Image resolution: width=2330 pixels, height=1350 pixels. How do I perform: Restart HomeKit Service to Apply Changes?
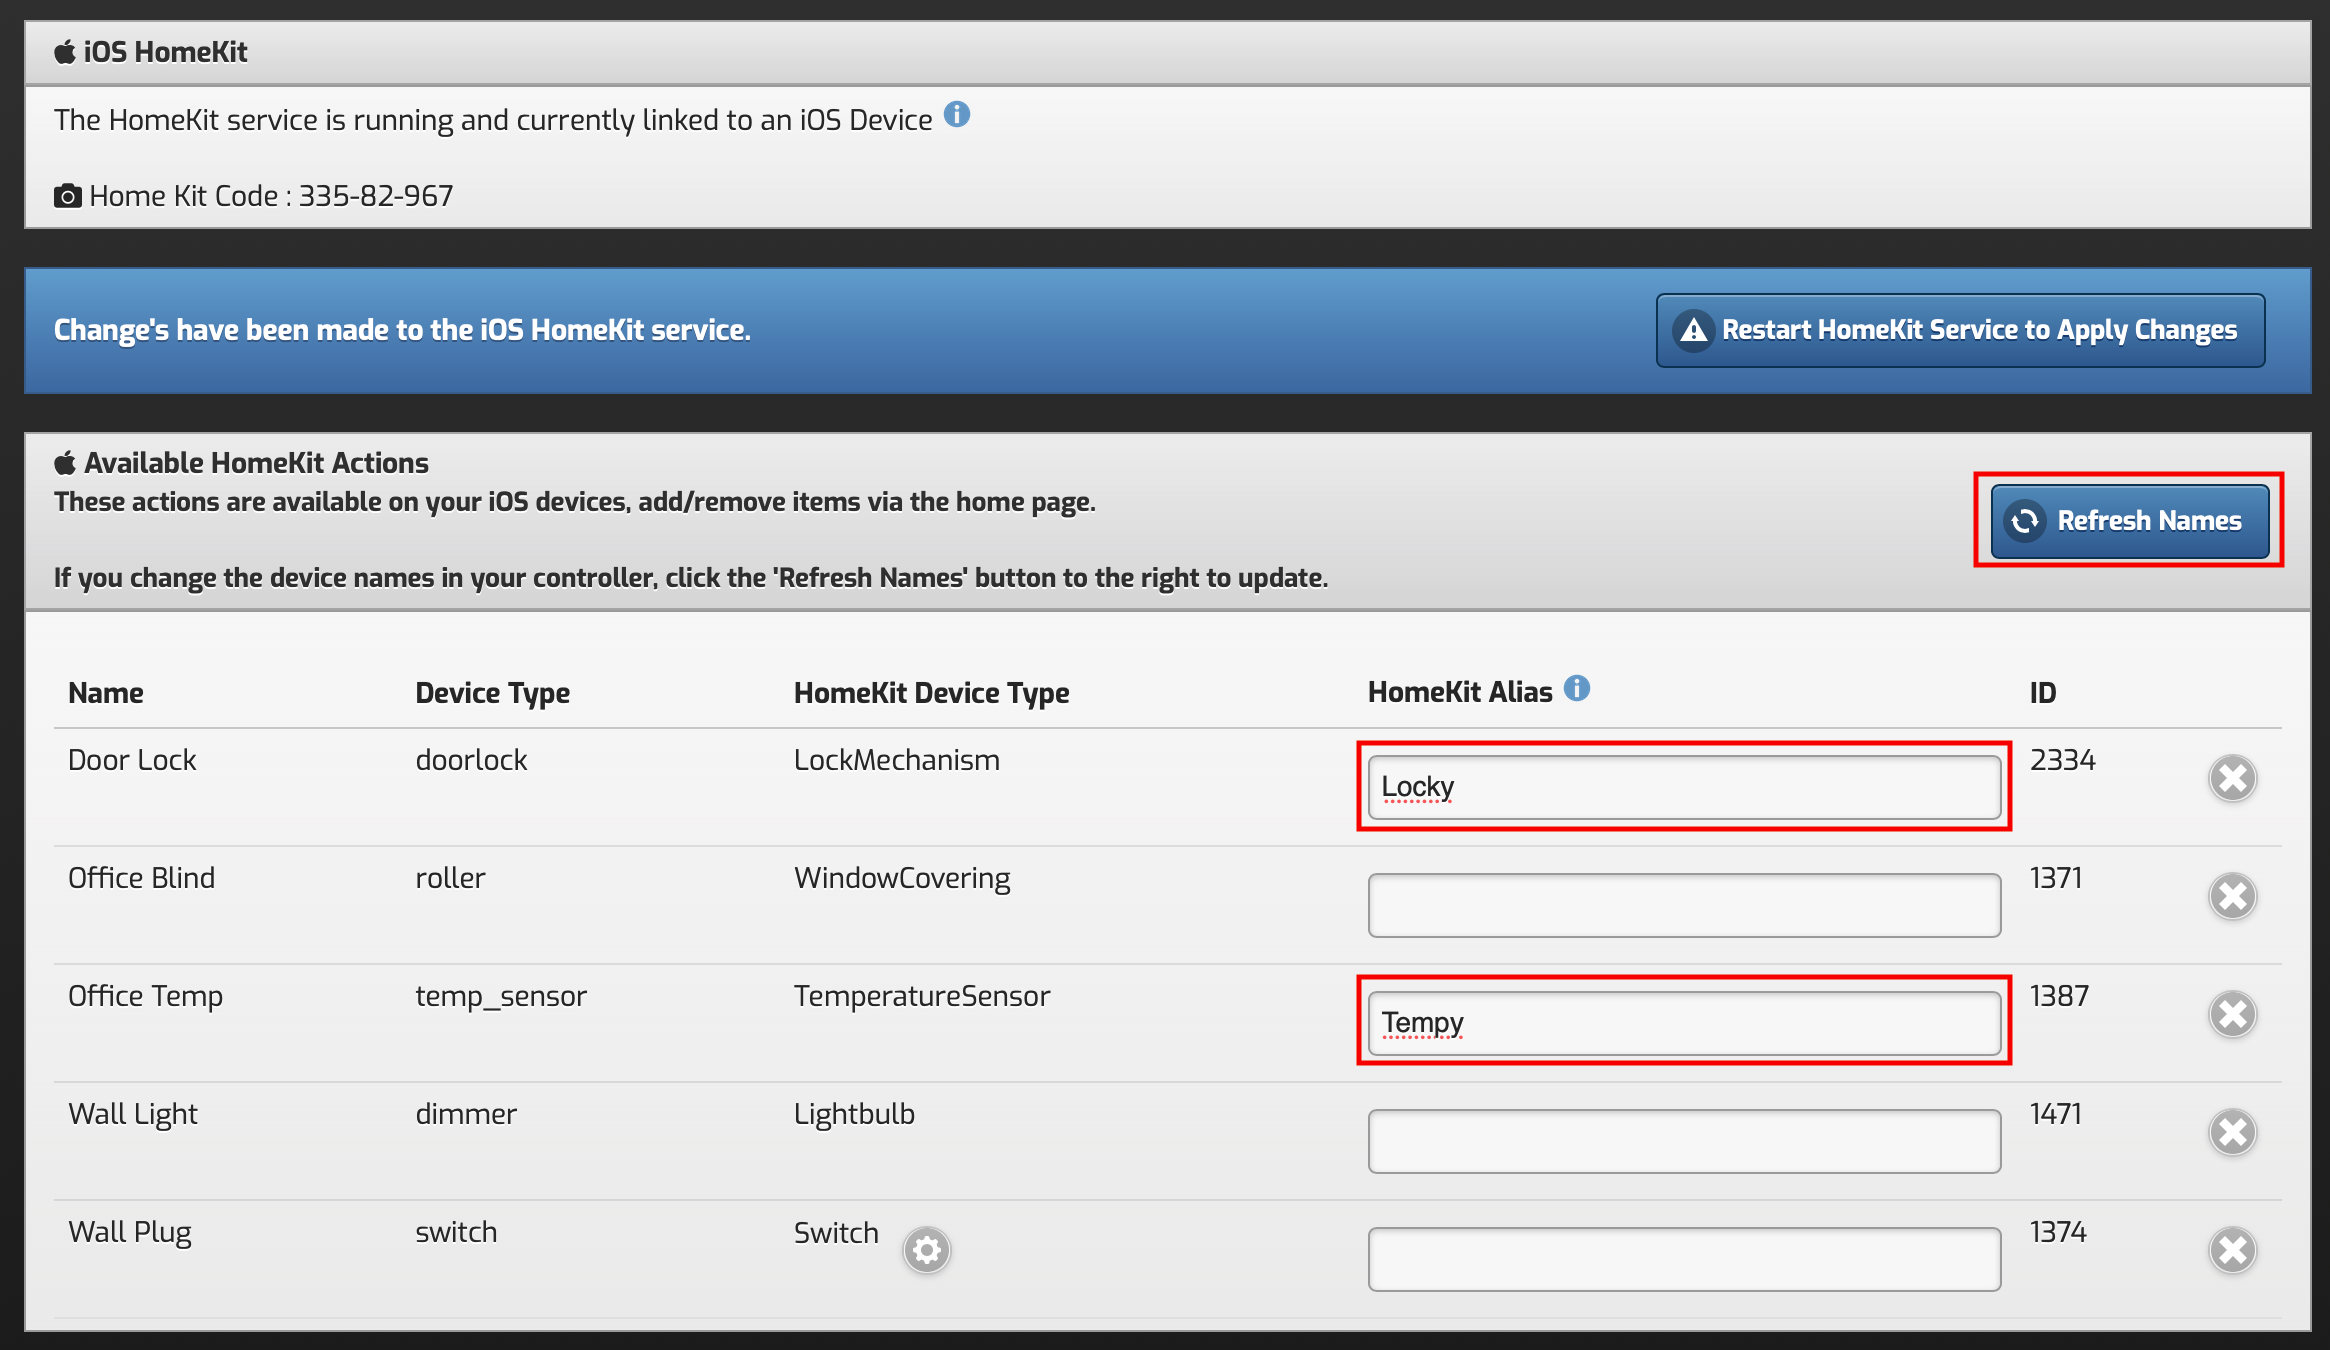click(1960, 330)
